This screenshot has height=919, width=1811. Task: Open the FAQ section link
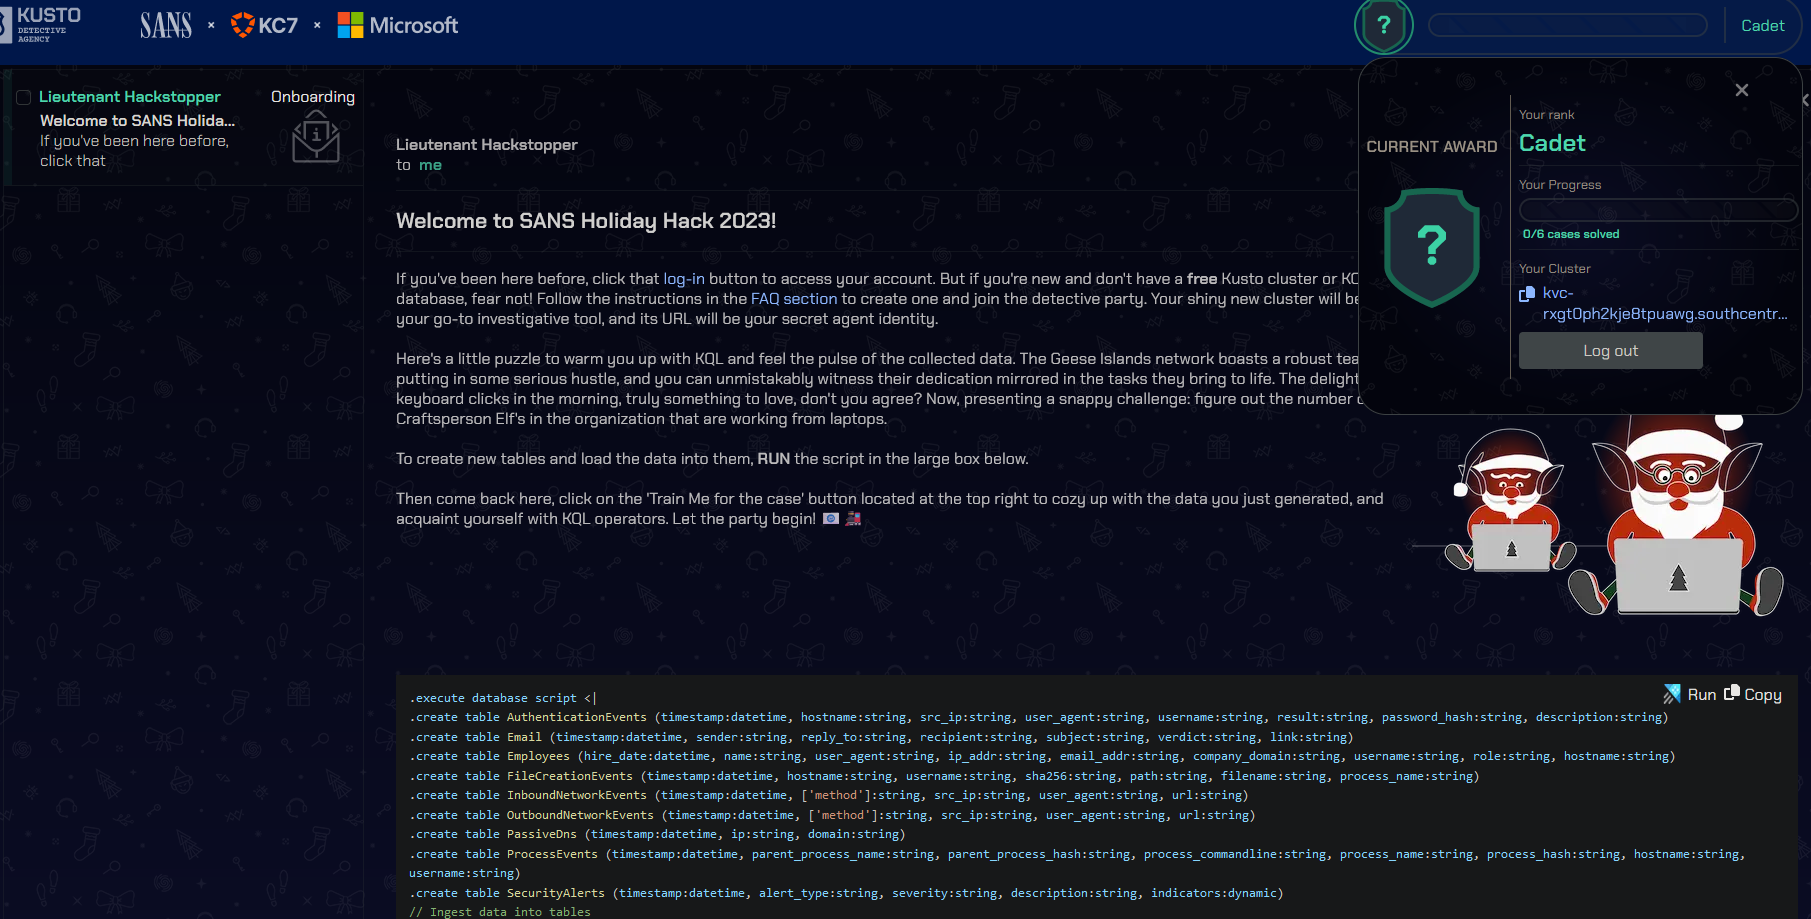coord(794,299)
